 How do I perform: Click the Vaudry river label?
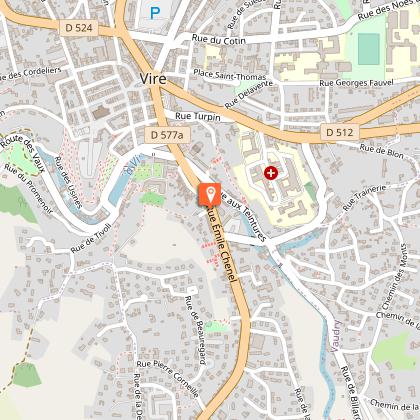point(336,336)
